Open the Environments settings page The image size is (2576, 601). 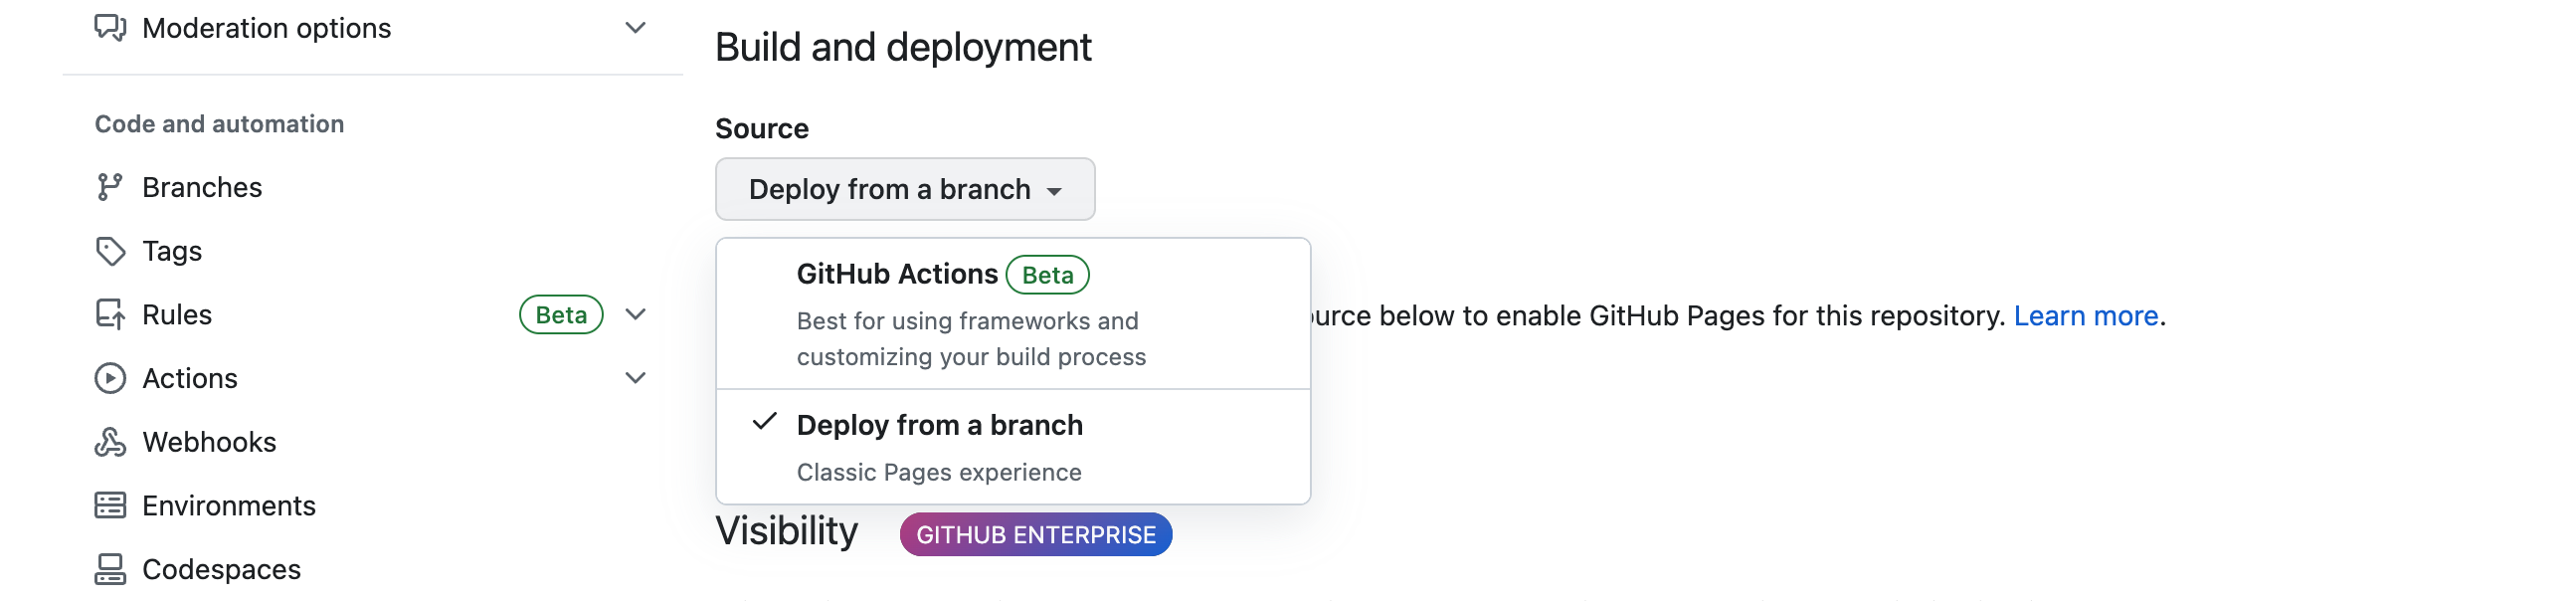[x=228, y=506]
